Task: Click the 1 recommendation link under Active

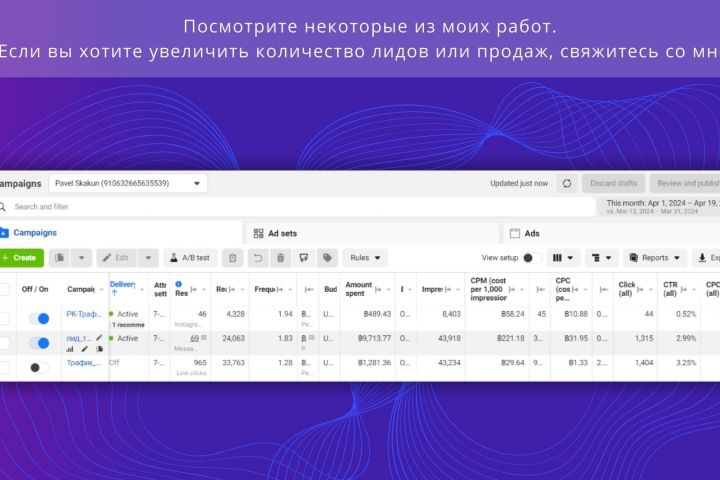Action: click(128, 325)
